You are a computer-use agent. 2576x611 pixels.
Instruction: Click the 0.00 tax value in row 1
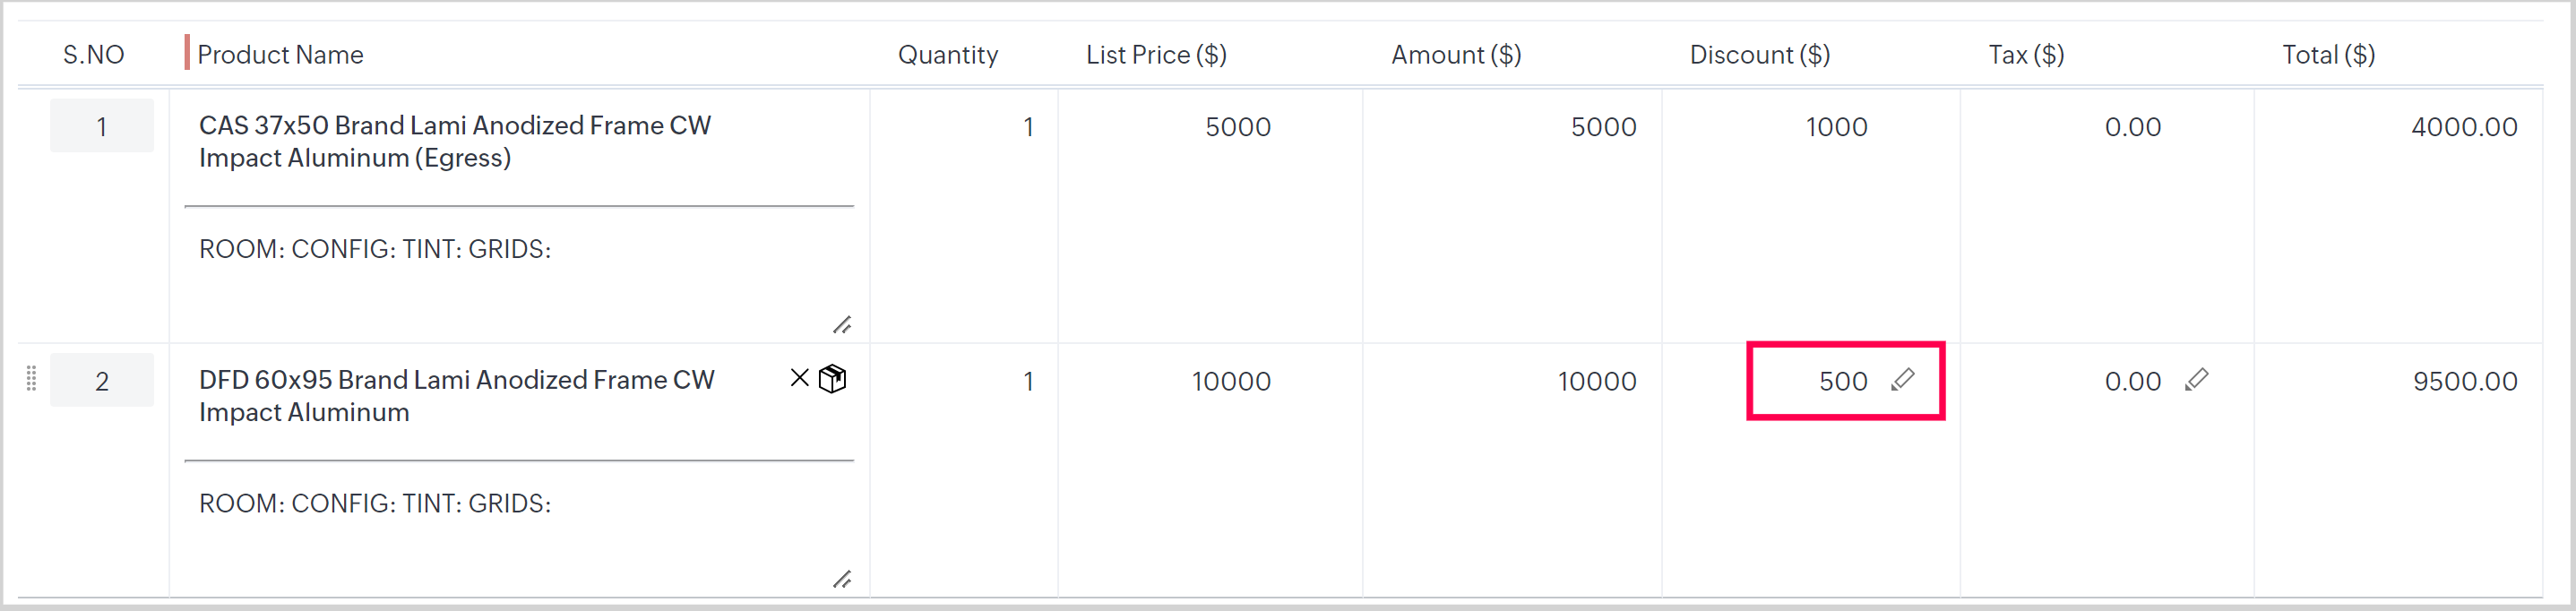click(2132, 127)
